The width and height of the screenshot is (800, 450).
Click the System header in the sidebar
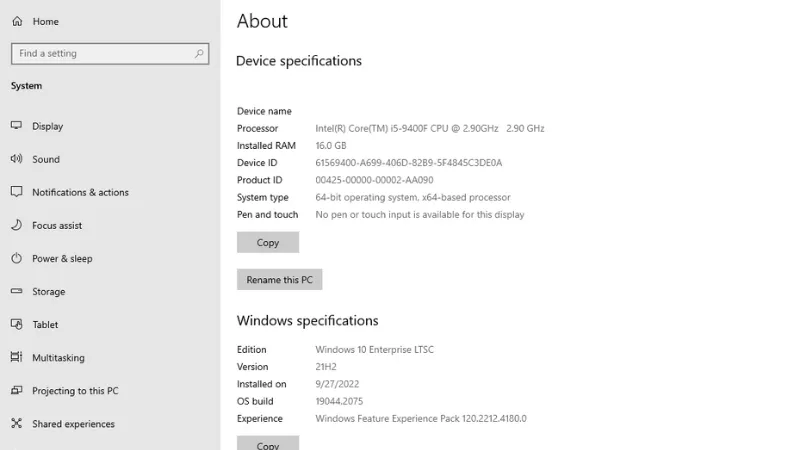(x=27, y=86)
